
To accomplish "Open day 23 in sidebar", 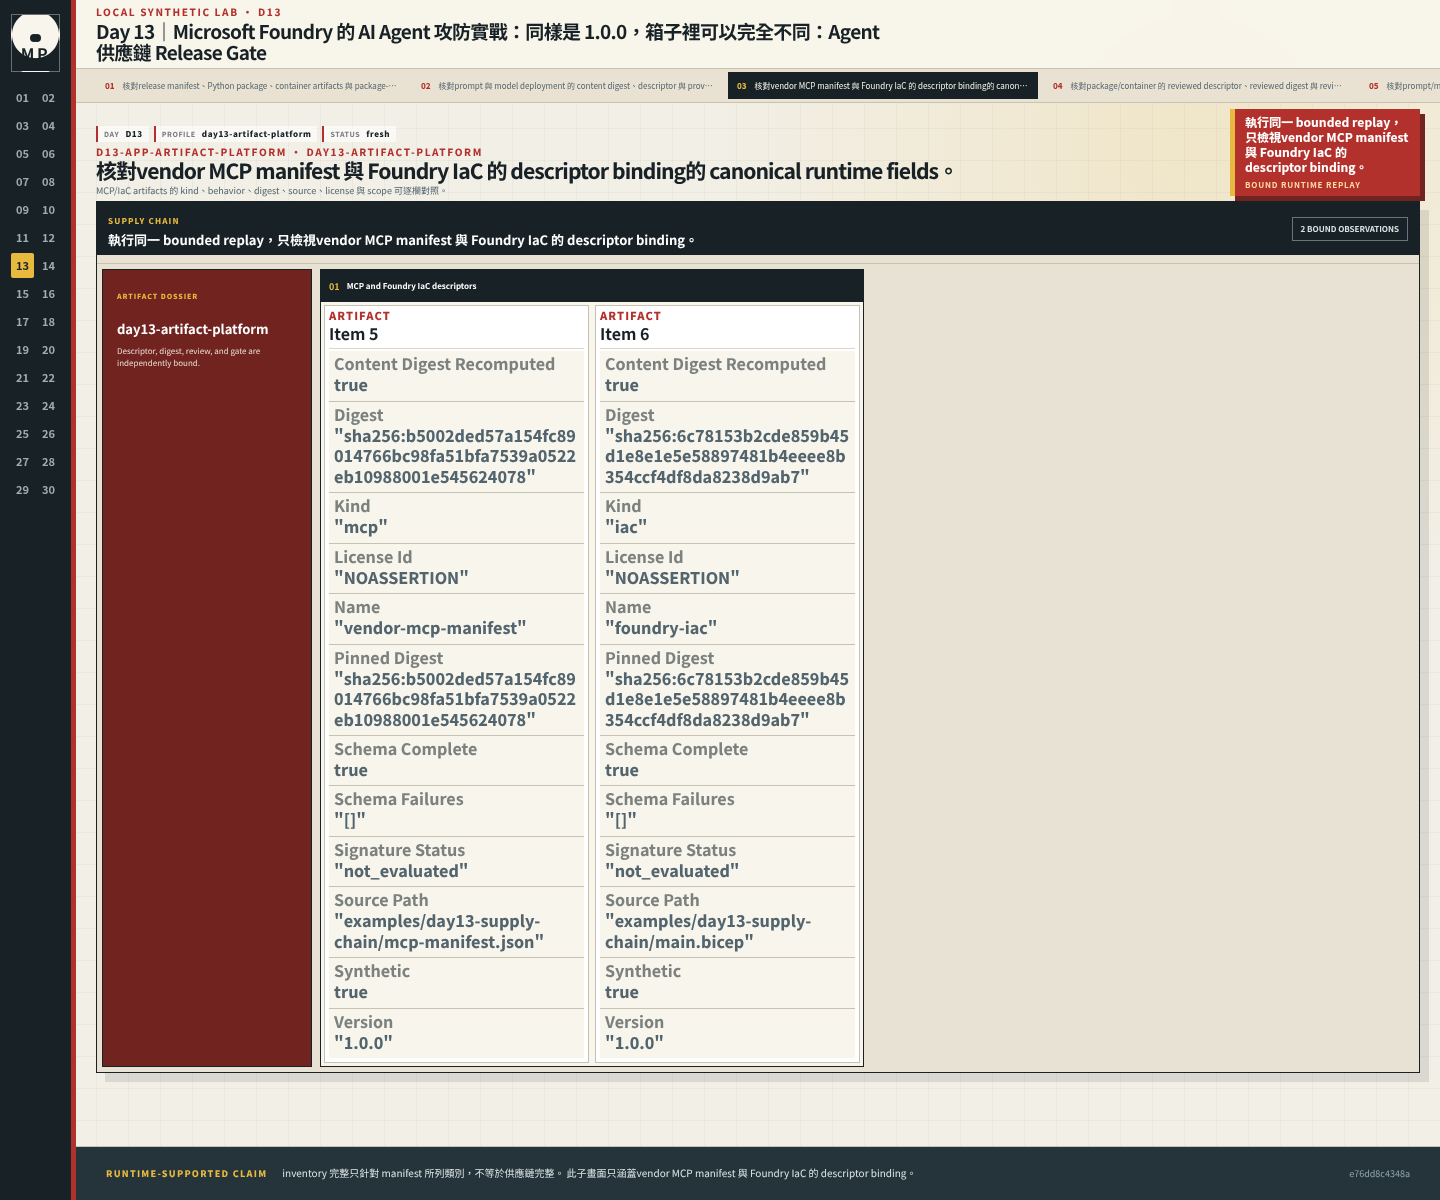I will point(22,406).
